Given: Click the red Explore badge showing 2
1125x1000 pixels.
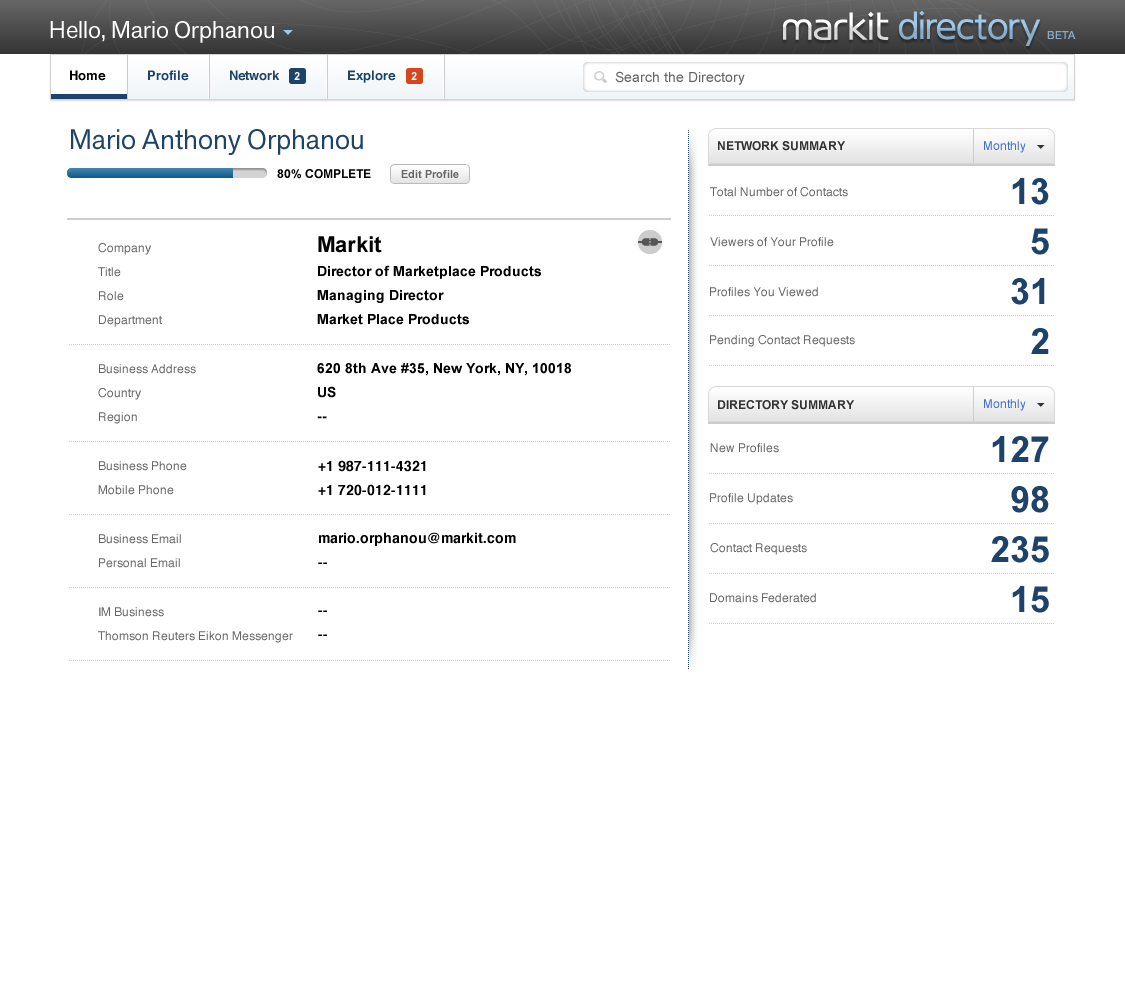Looking at the screenshot, I should pyautogui.click(x=414, y=76).
